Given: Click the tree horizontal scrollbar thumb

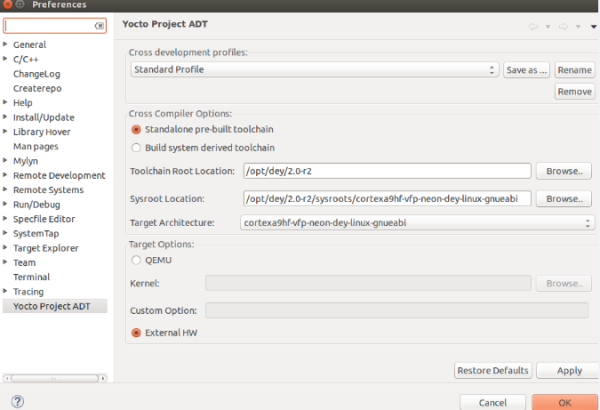Looking at the screenshot, I should 54,379.
